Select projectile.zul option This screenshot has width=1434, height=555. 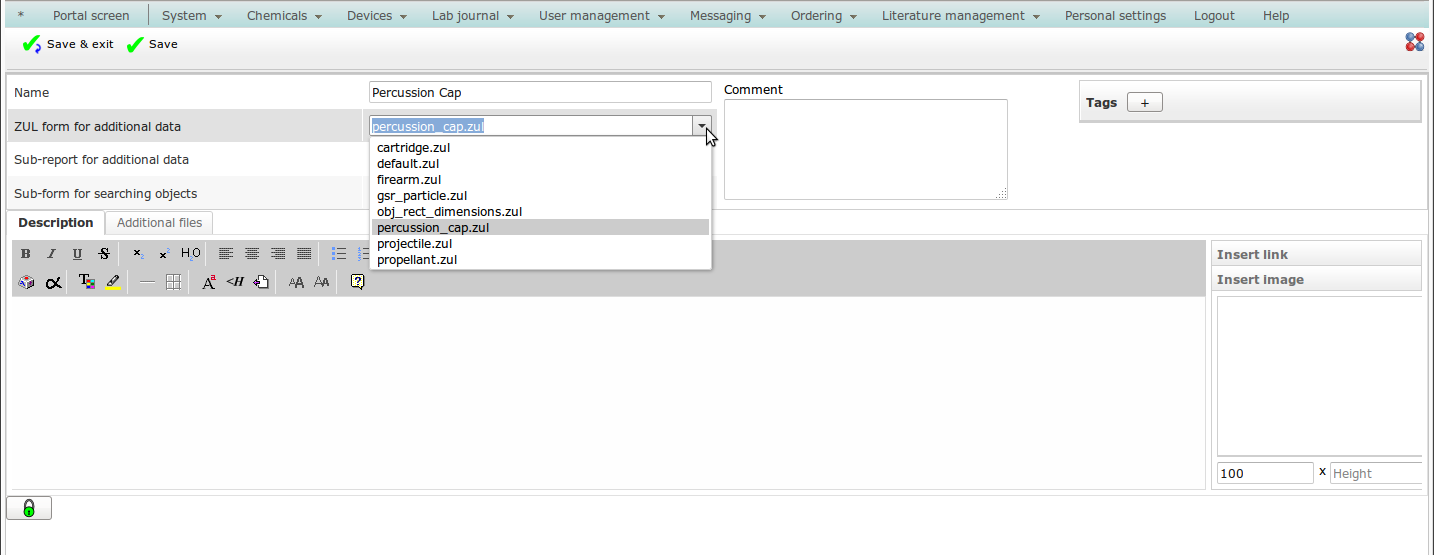point(414,244)
